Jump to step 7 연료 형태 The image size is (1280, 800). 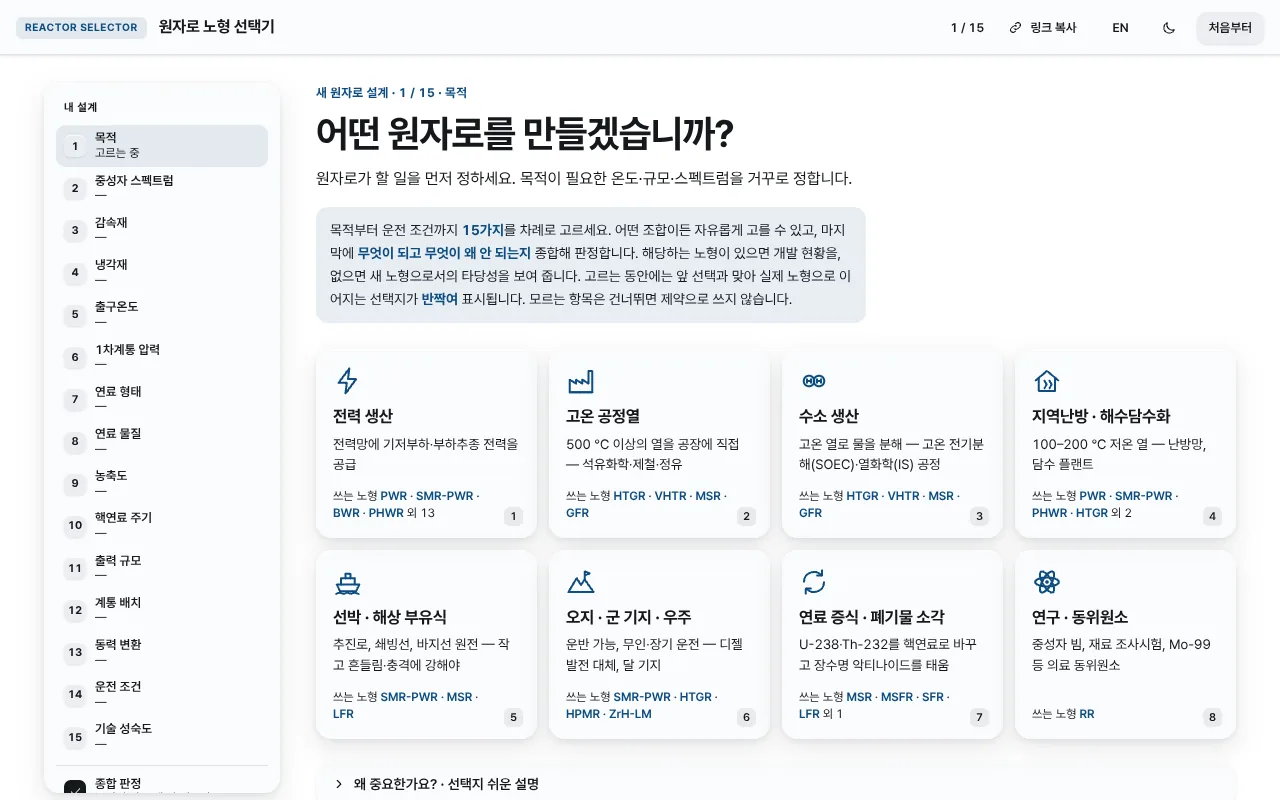(162, 399)
